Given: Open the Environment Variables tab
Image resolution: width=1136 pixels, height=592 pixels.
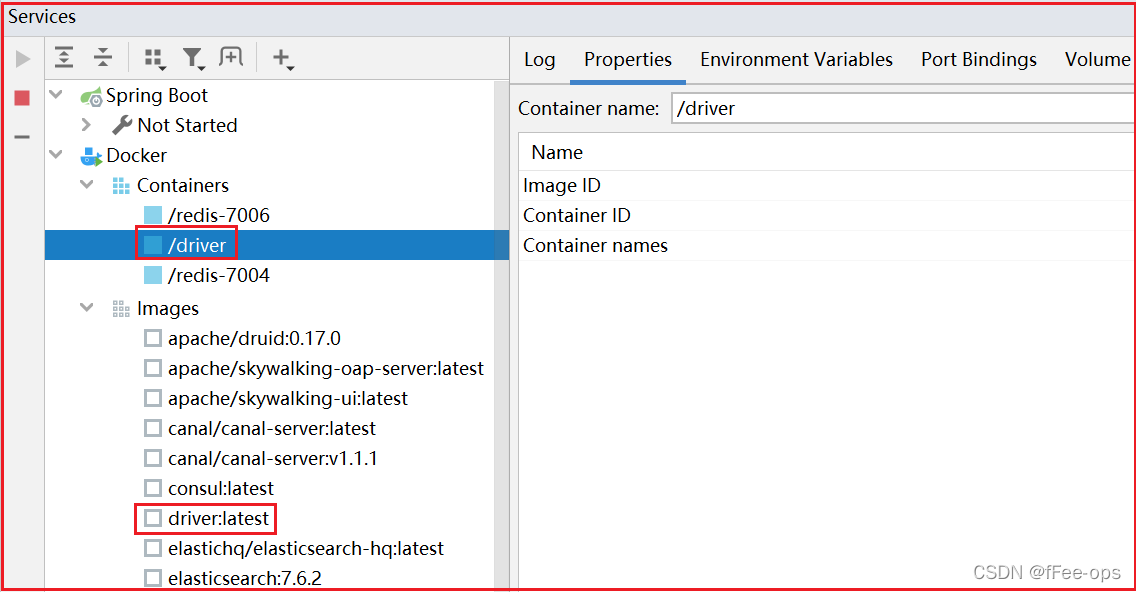Looking at the screenshot, I should point(796,59).
